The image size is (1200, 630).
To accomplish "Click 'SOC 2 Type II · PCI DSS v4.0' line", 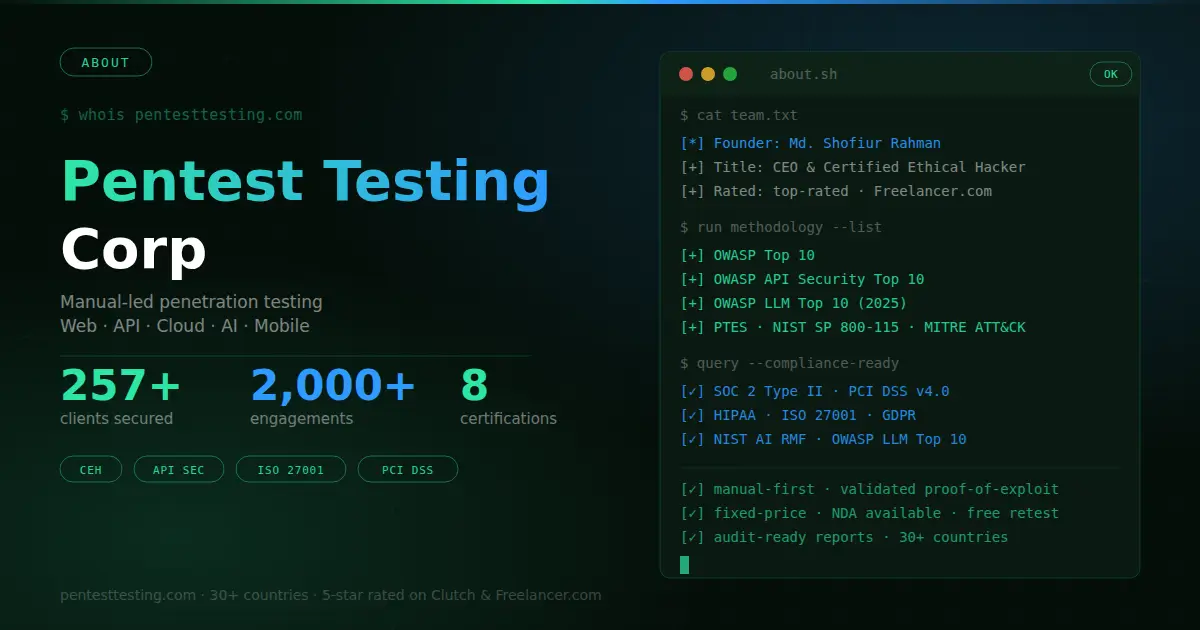I will (x=815, y=391).
